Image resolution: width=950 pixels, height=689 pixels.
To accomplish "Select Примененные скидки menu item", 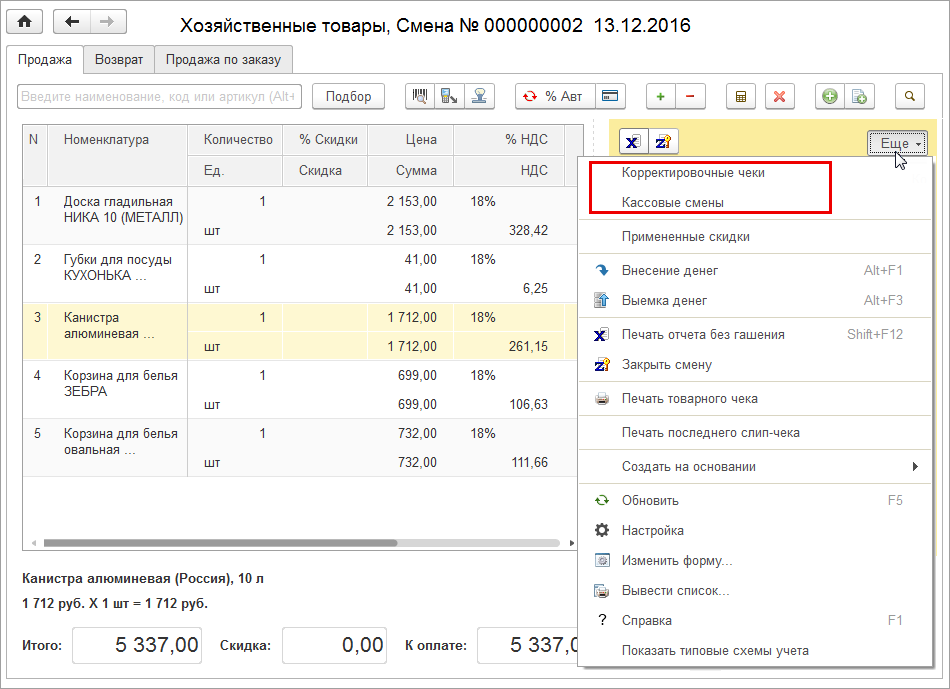I will coord(755,237).
